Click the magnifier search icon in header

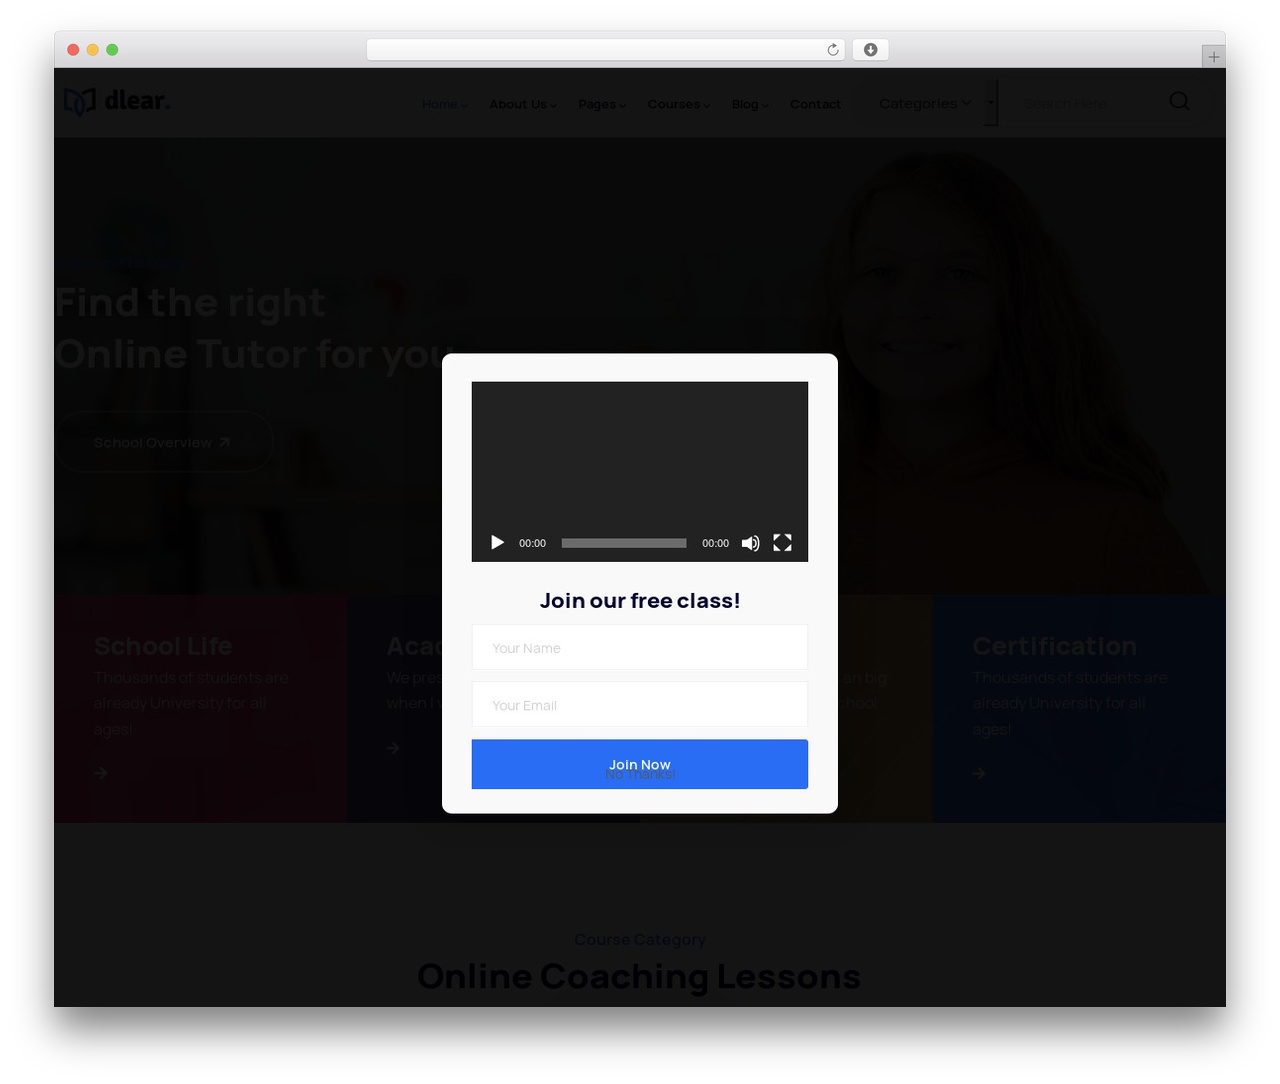pyautogui.click(x=1180, y=102)
